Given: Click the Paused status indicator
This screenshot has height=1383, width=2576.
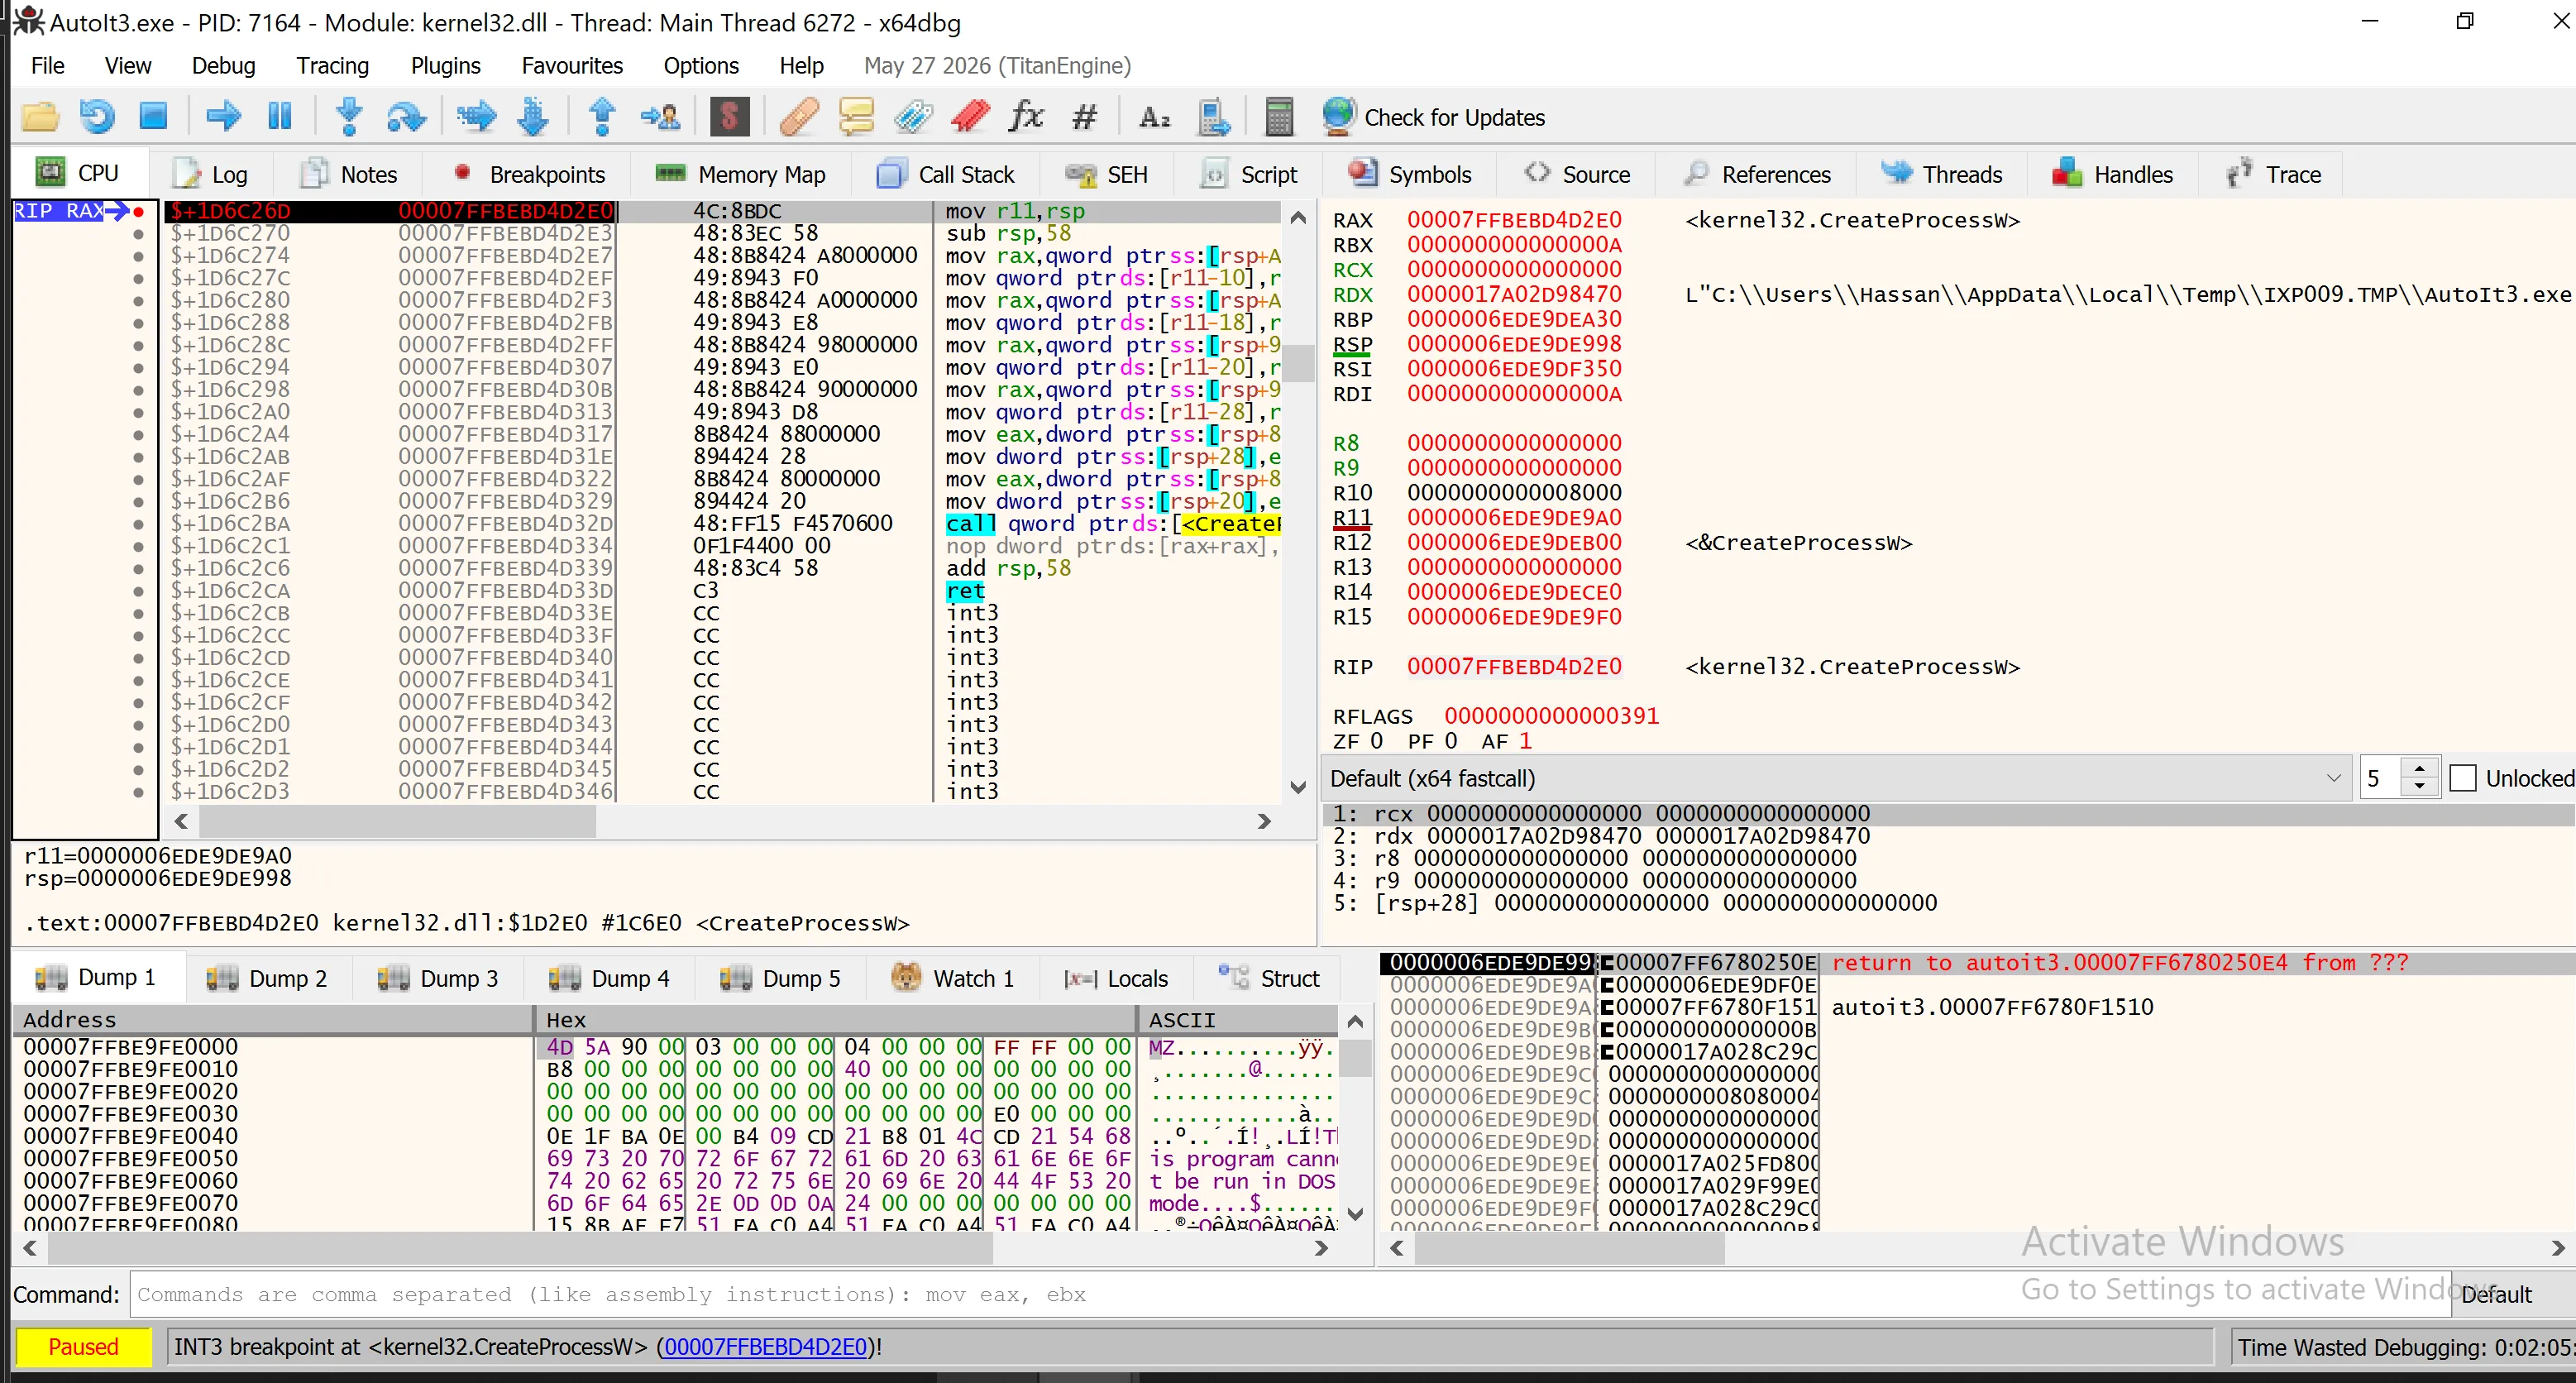Looking at the screenshot, I should point(83,1347).
